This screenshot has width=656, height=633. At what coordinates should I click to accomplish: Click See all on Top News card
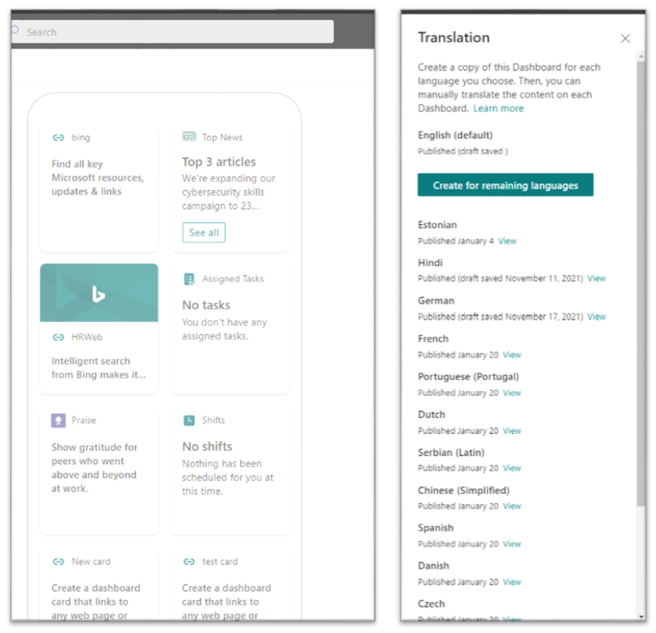204,233
